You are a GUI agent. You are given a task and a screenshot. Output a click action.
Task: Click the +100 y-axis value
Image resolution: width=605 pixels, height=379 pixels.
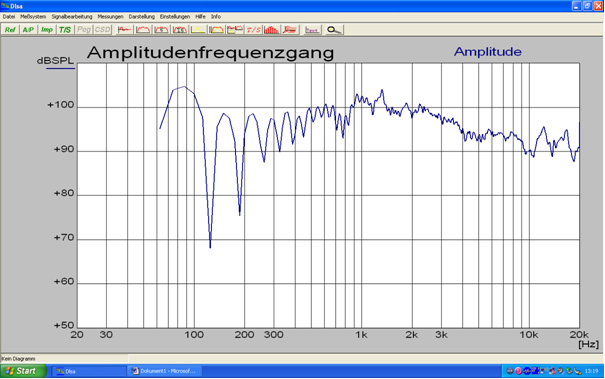60,105
